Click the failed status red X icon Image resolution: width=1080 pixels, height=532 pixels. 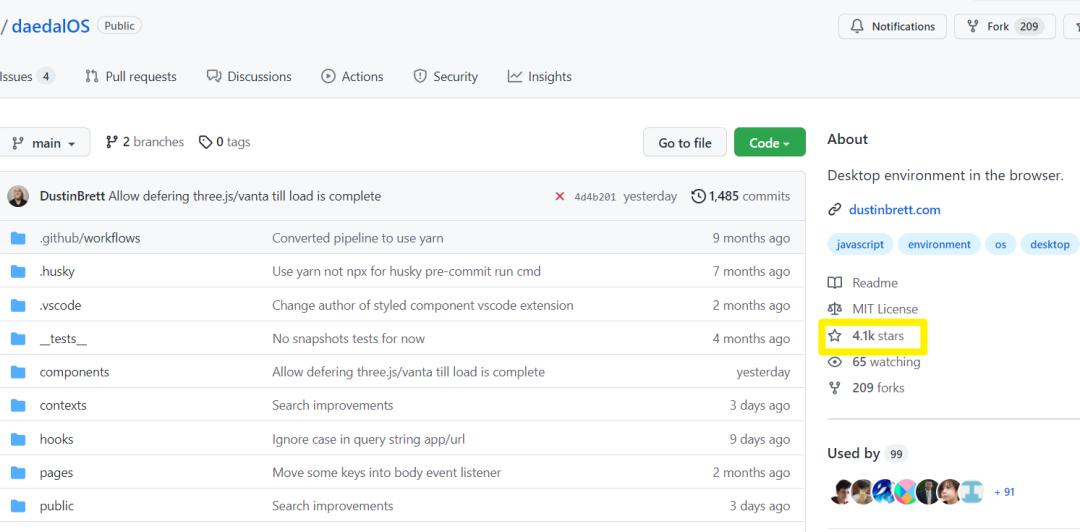coord(559,196)
